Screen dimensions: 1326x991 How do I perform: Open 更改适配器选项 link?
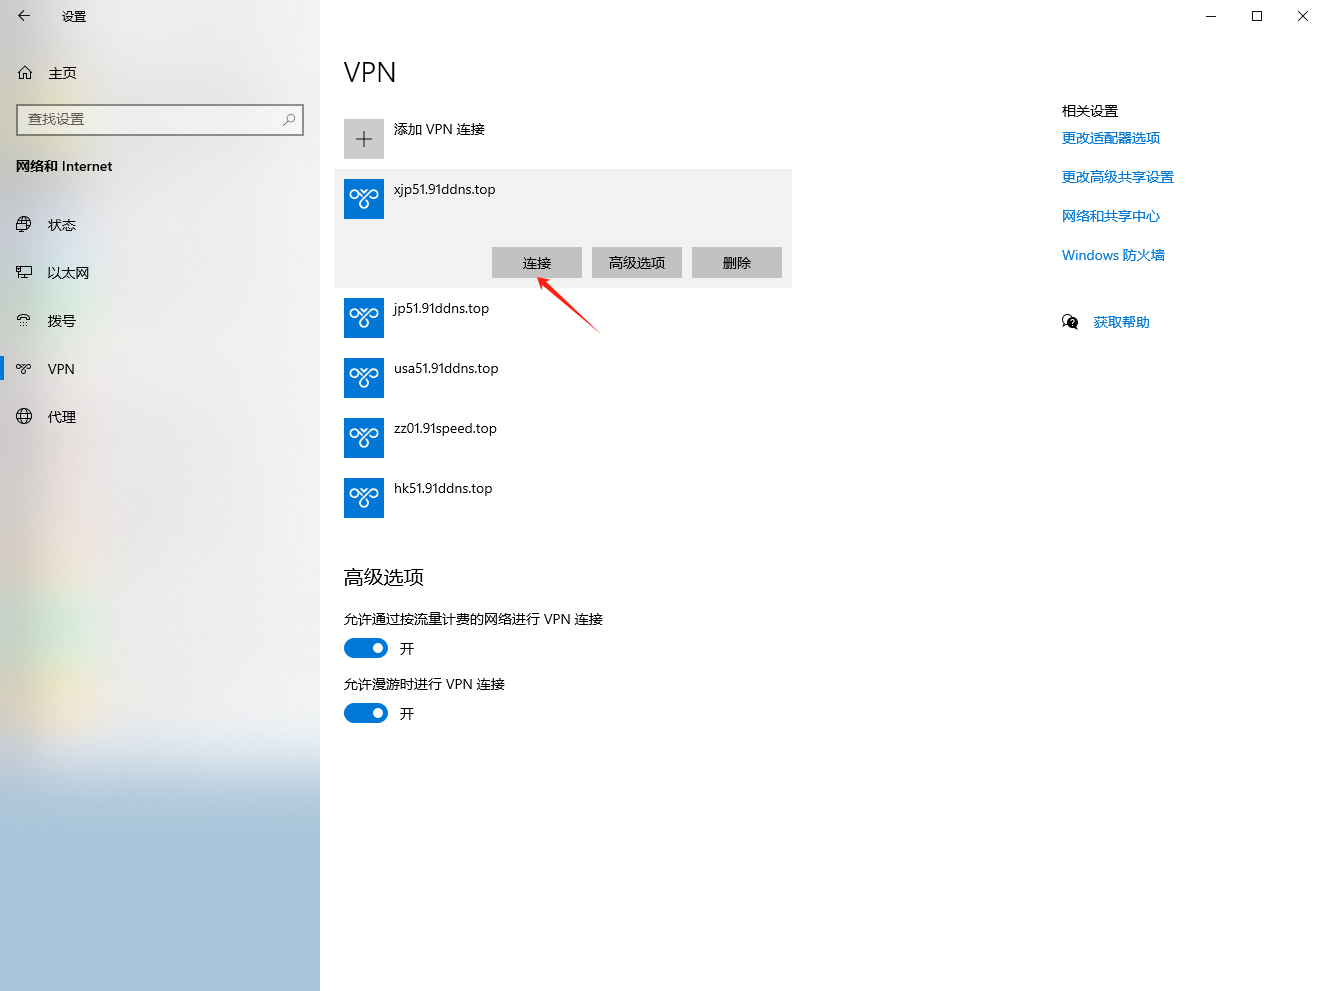(x=1111, y=138)
